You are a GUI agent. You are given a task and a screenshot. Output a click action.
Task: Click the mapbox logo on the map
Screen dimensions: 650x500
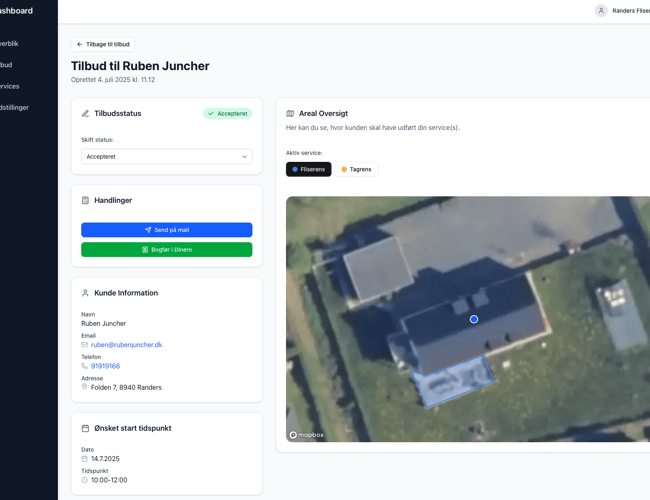(306, 435)
